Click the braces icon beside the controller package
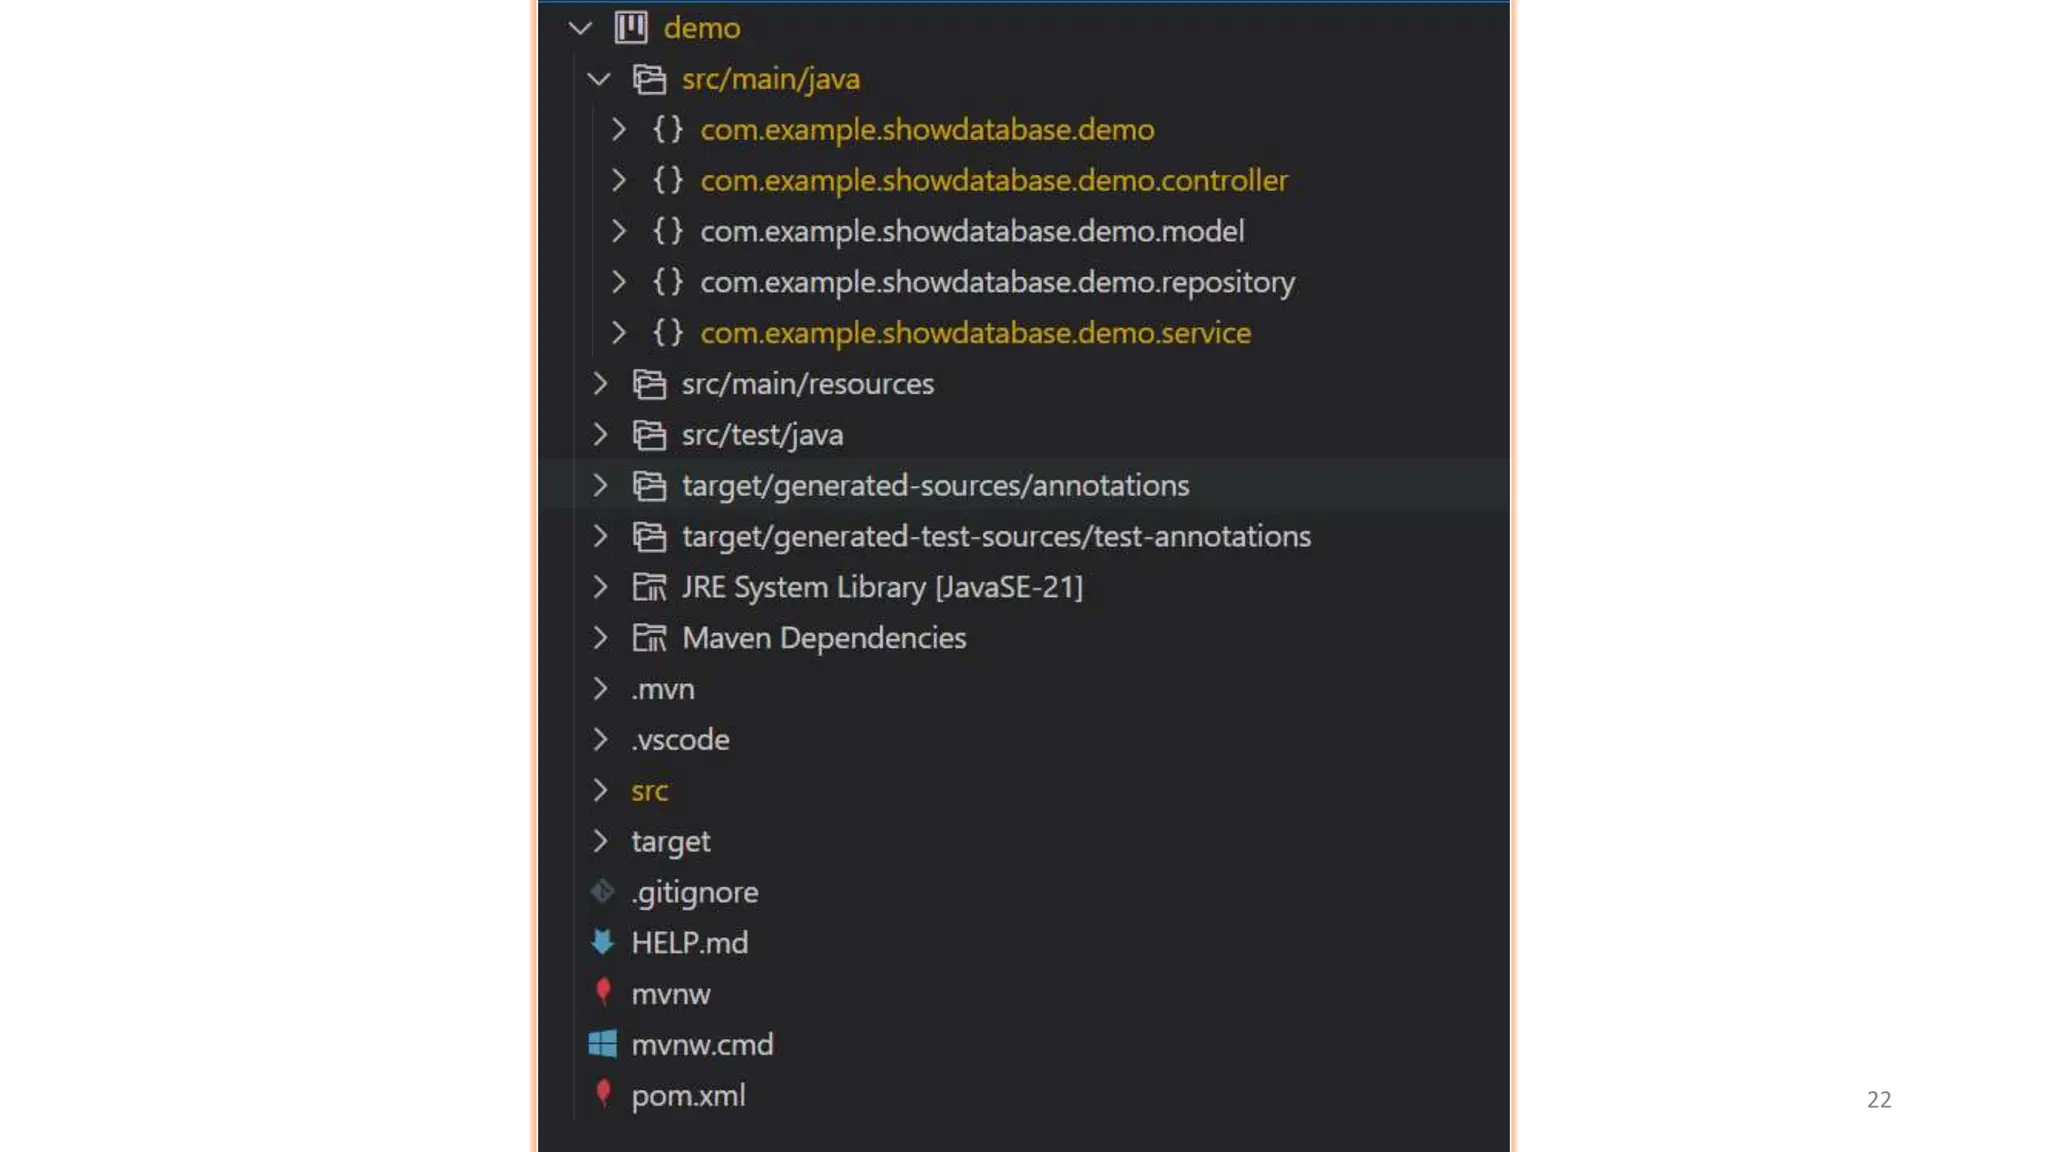The width and height of the screenshot is (2048, 1152). pos(667,180)
